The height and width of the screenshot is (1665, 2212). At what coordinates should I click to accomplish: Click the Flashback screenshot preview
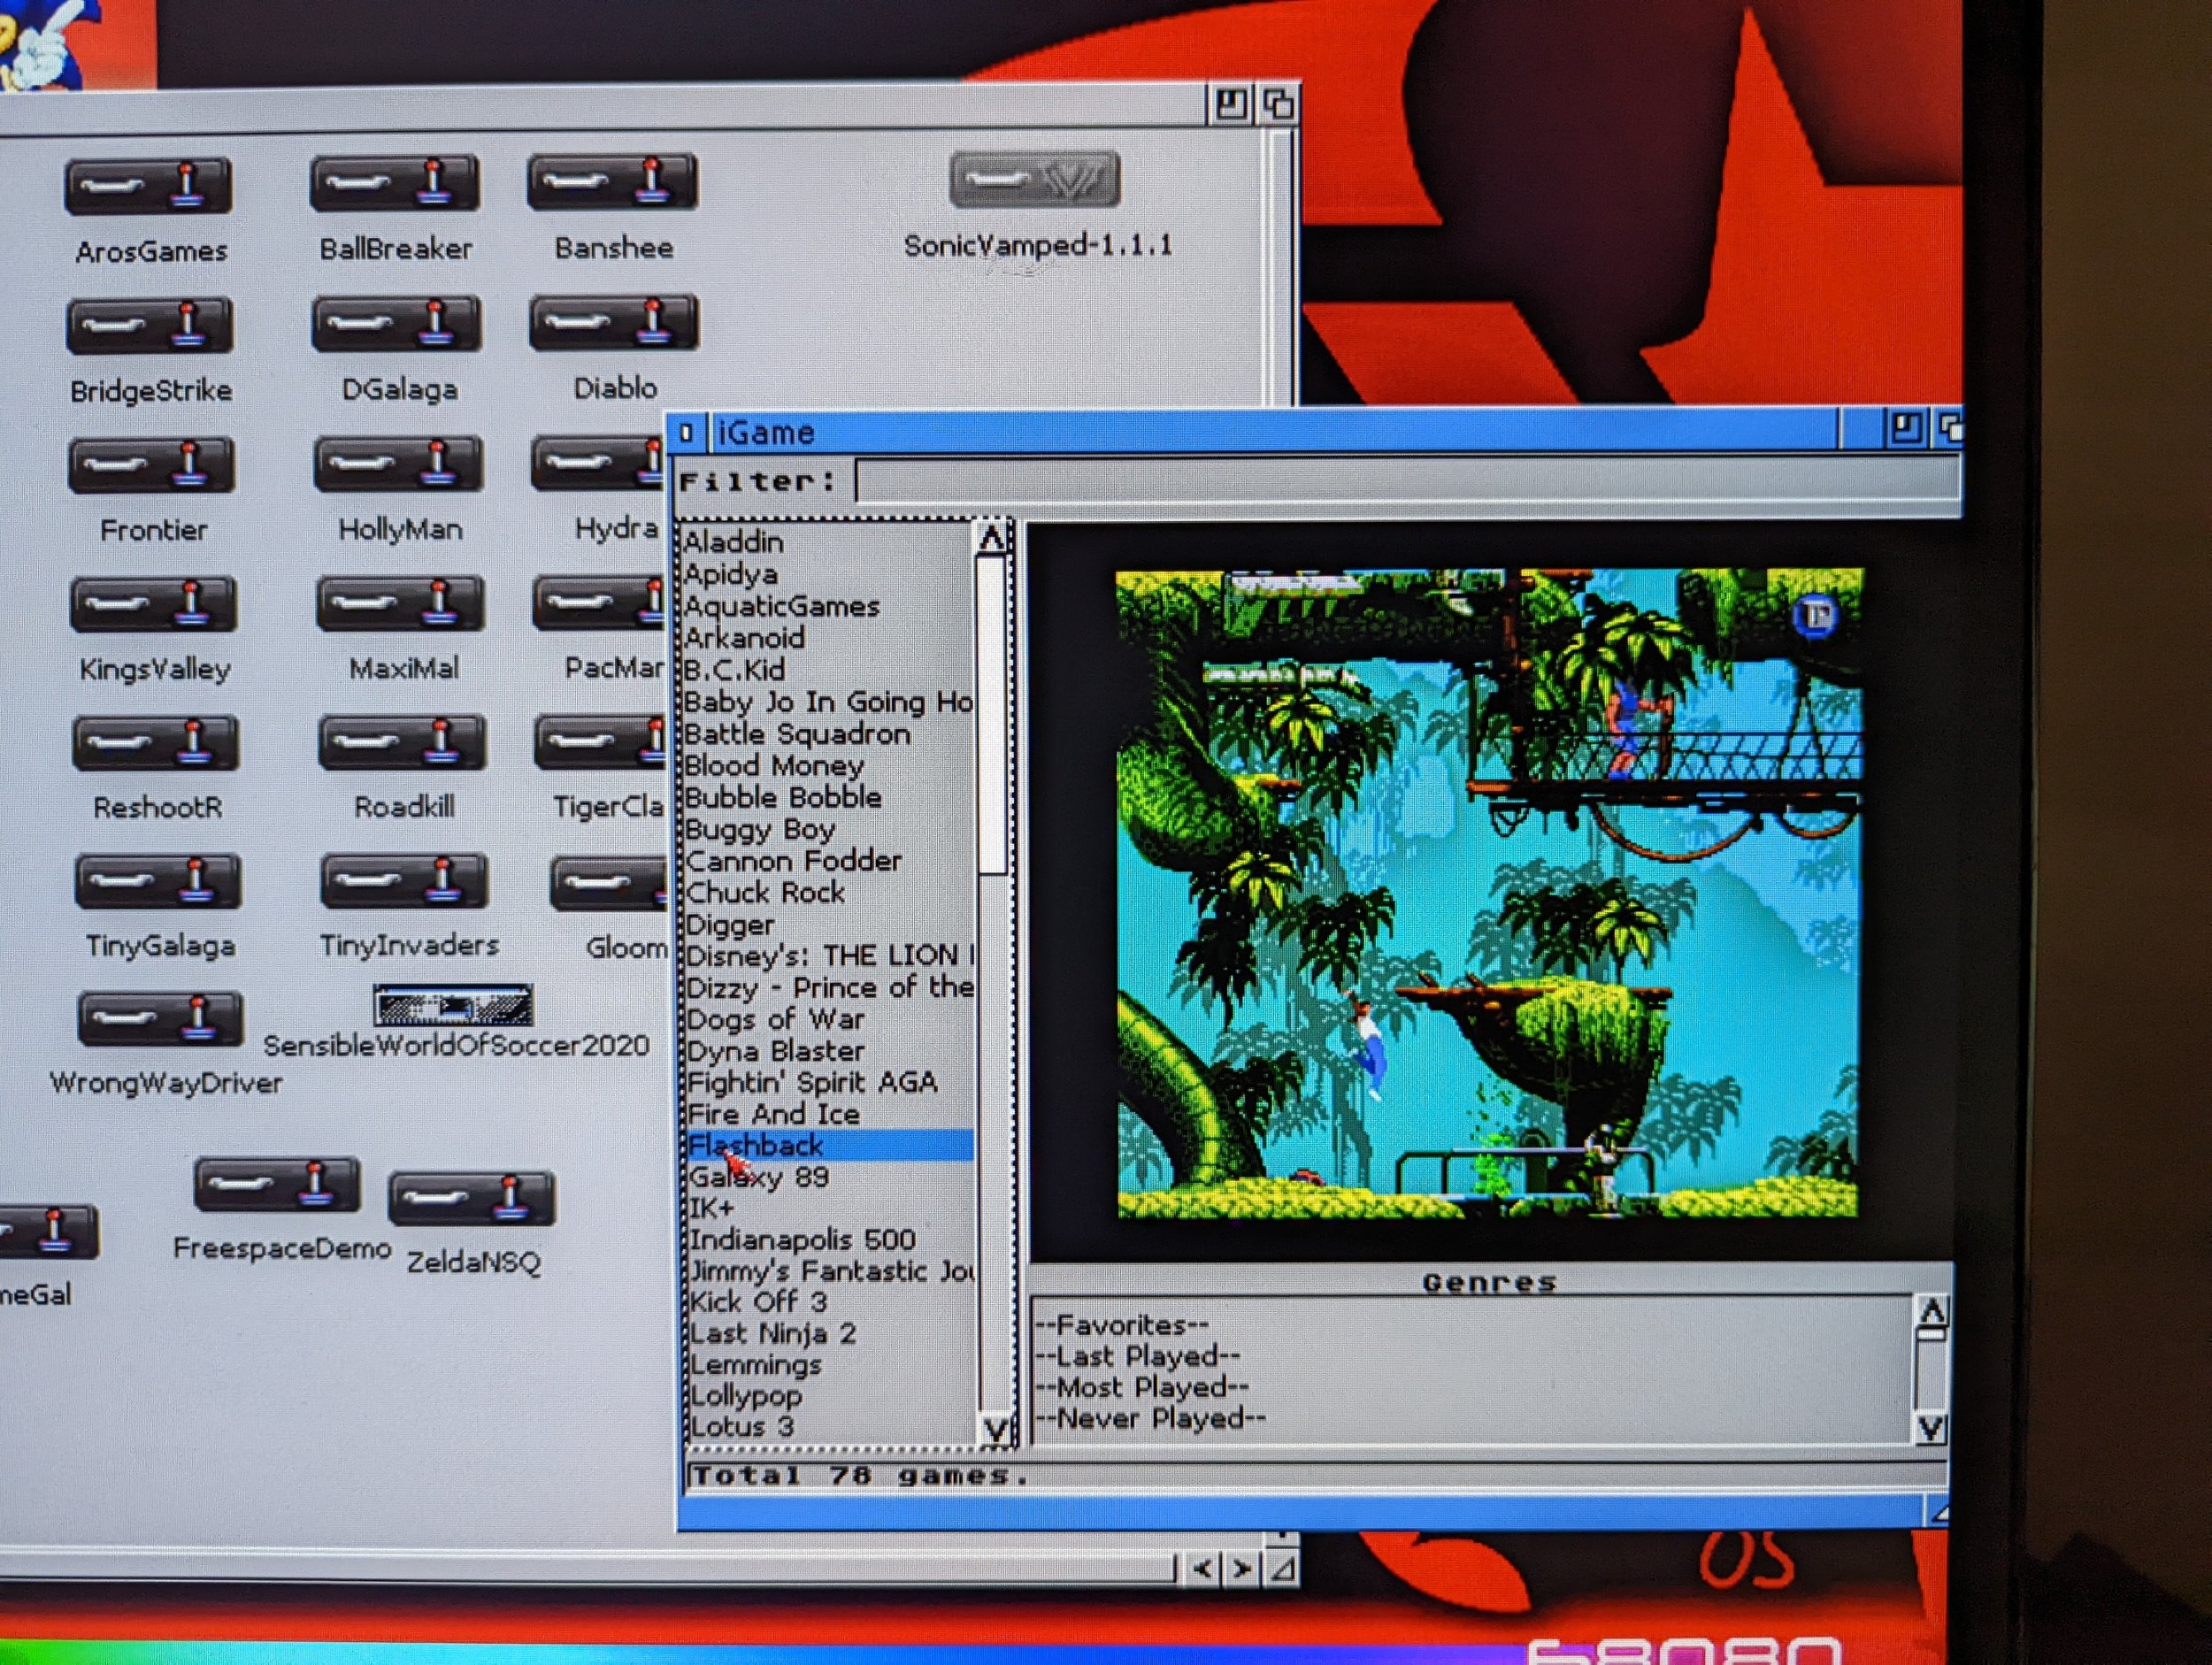pyautogui.click(x=1488, y=893)
